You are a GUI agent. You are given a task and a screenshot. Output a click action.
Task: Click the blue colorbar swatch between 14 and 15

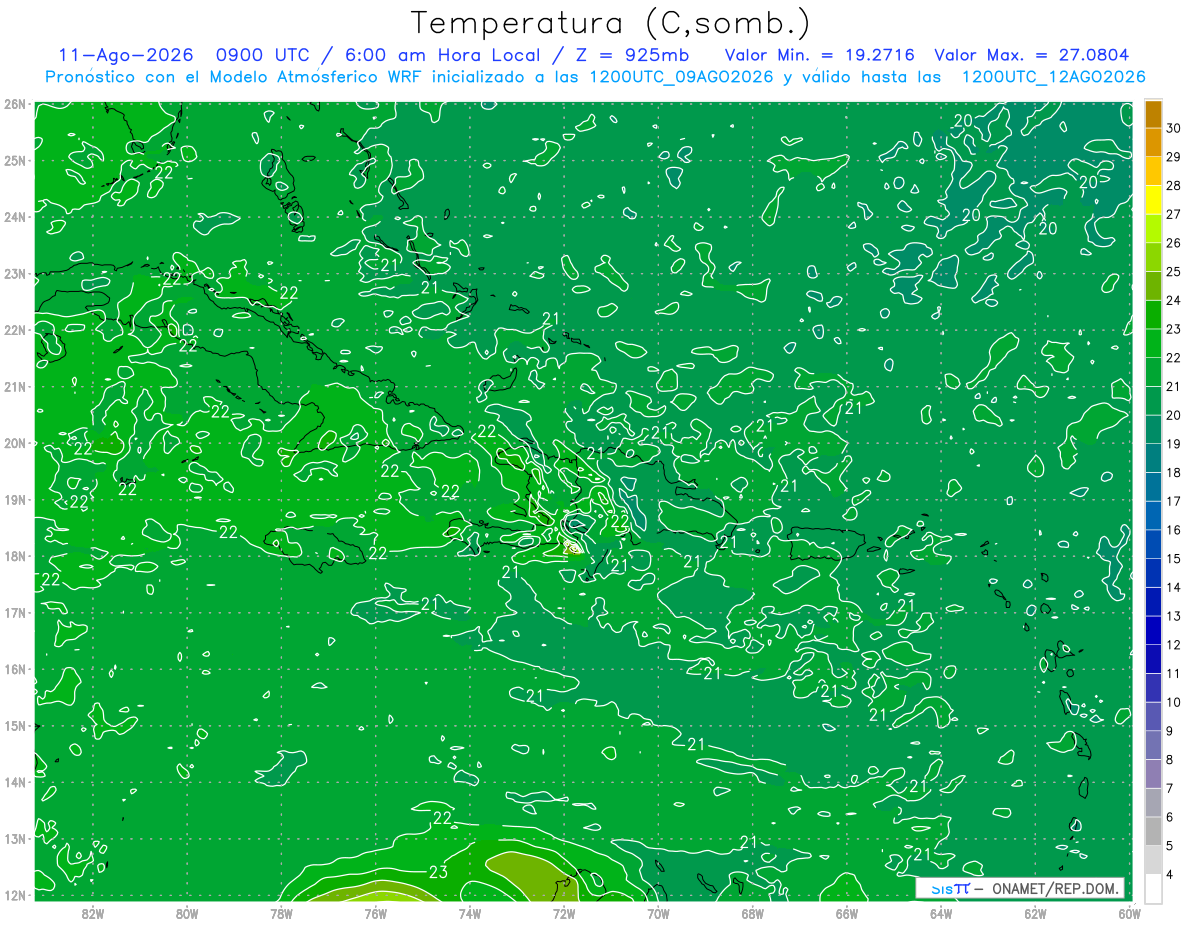[x=1153, y=574]
